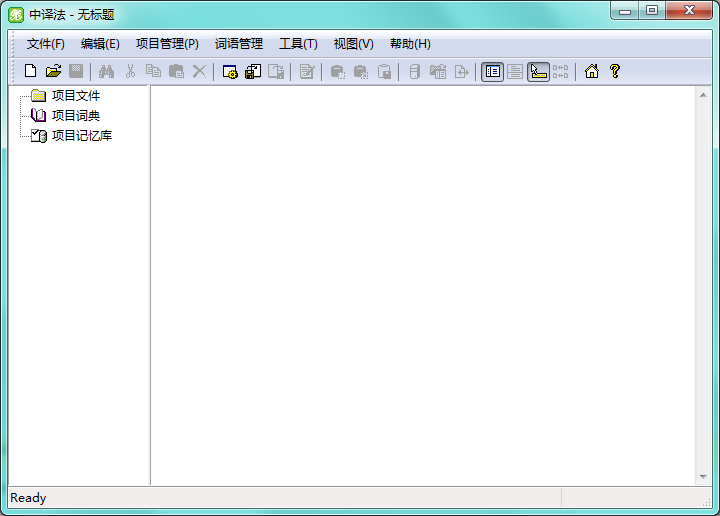Click the grayed export arrow icon

point(461,72)
